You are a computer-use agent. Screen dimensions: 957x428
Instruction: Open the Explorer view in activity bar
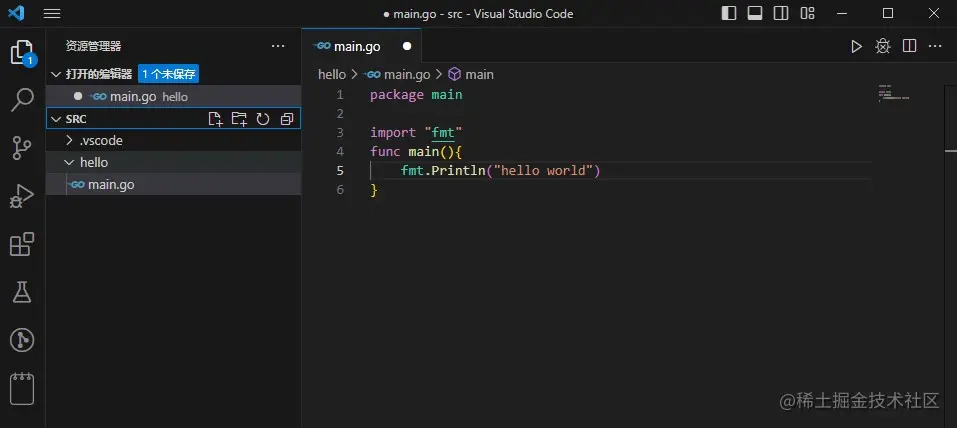[x=23, y=53]
